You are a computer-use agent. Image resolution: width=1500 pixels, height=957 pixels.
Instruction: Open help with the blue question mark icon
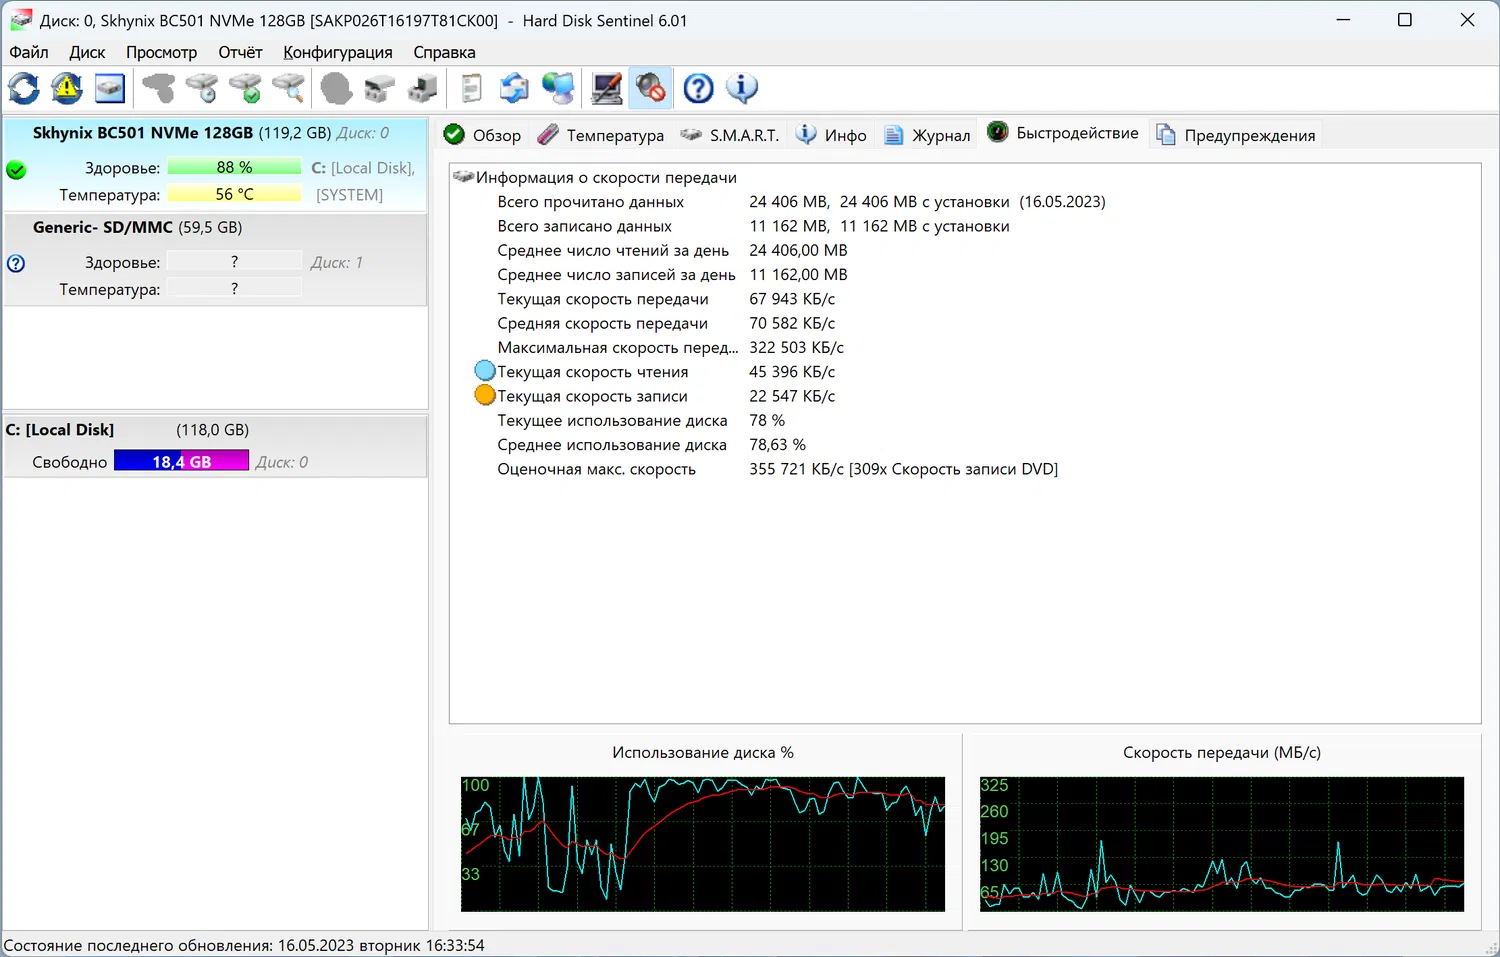coord(698,89)
